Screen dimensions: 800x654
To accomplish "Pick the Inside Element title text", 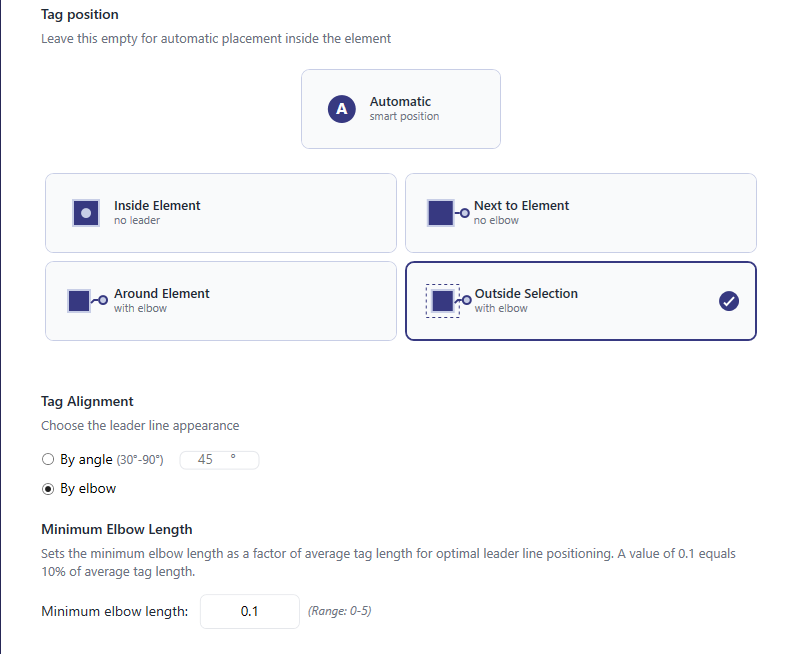I will [x=157, y=205].
